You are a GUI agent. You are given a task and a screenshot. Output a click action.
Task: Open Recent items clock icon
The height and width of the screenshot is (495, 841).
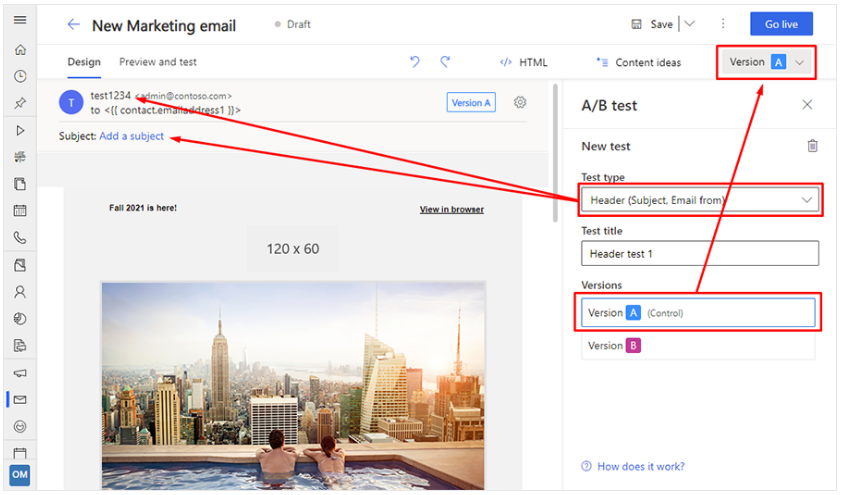pyautogui.click(x=20, y=76)
